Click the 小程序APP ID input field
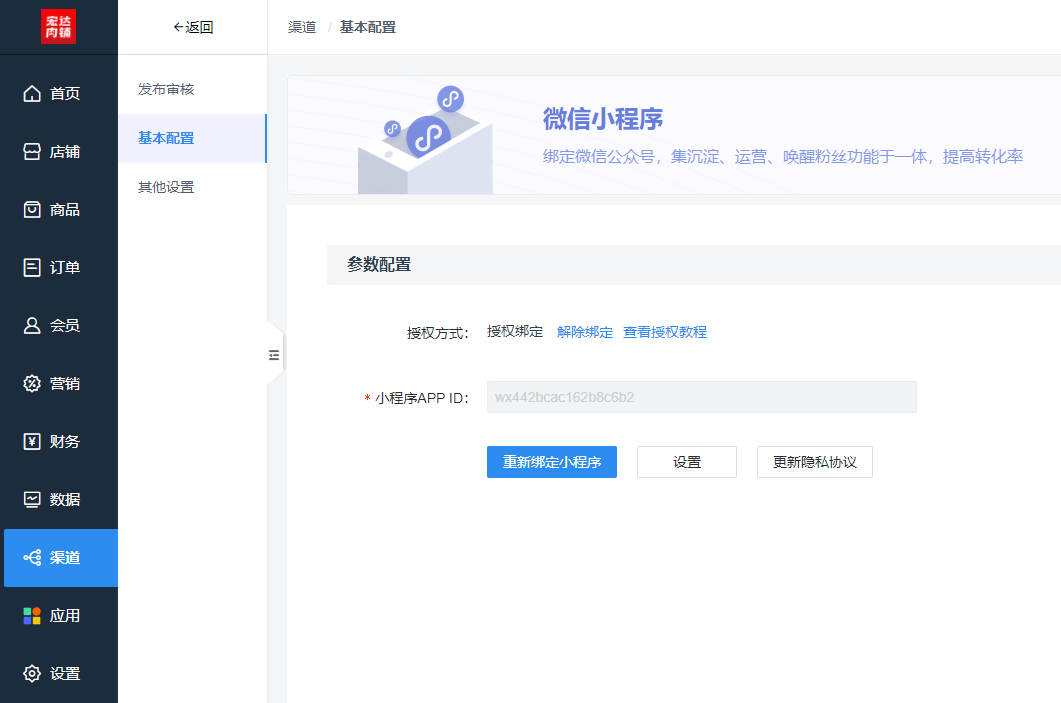The image size is (1061, 703). 702,397
